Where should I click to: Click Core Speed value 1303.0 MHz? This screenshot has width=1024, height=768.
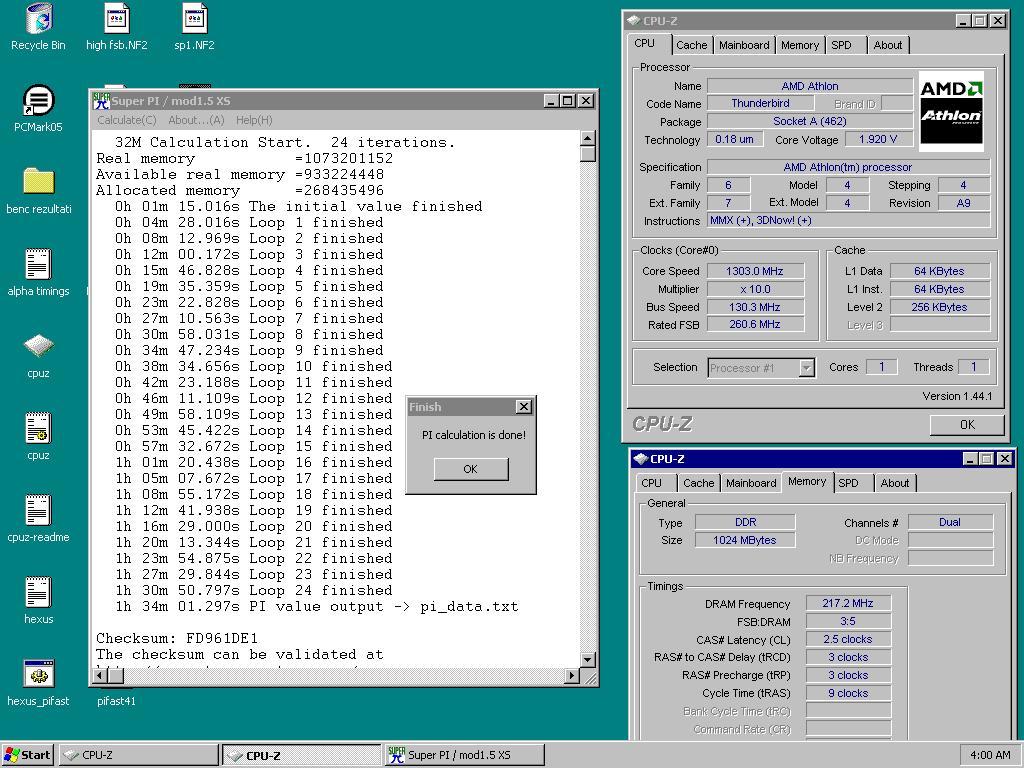(x=755, y=271)
